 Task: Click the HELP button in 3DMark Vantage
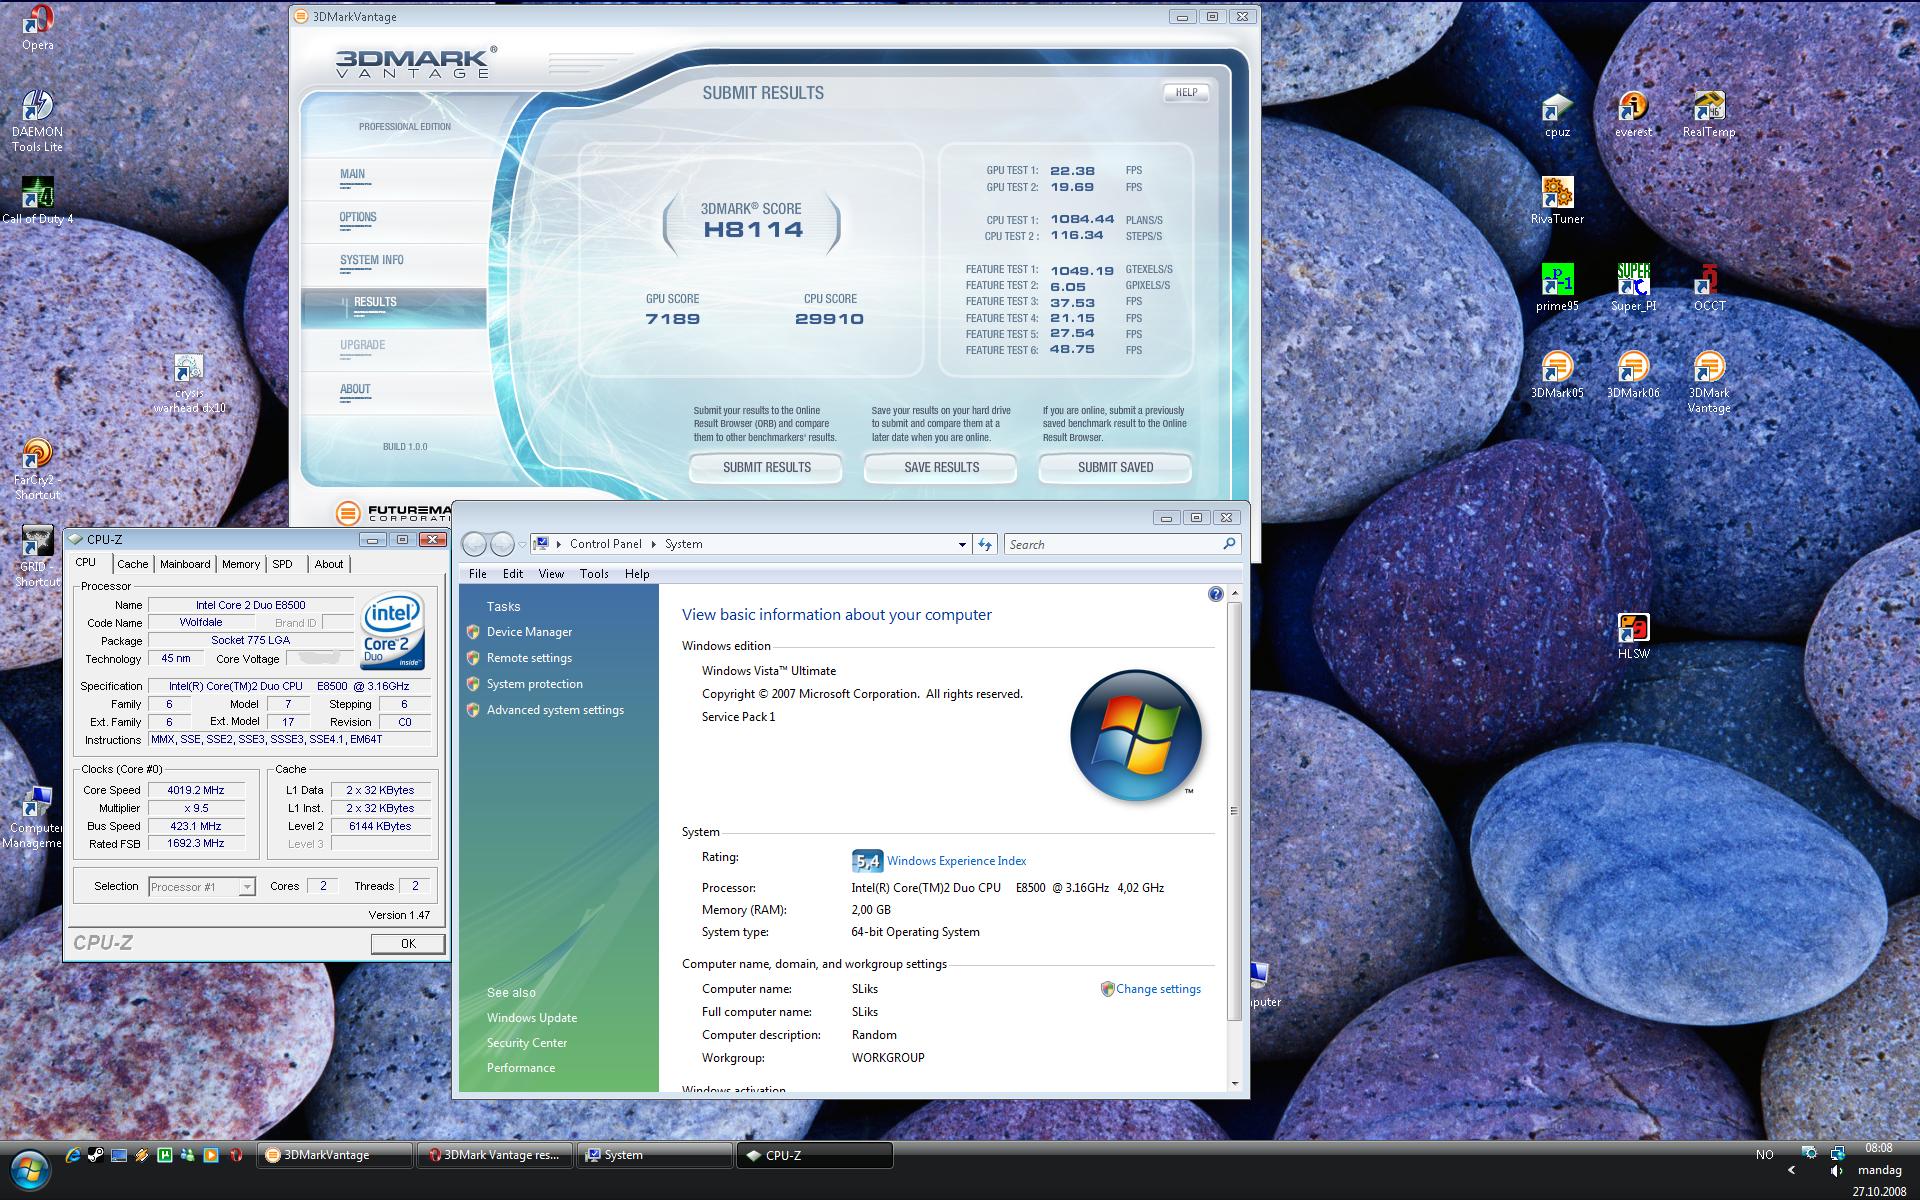(x=1186, y=92)
